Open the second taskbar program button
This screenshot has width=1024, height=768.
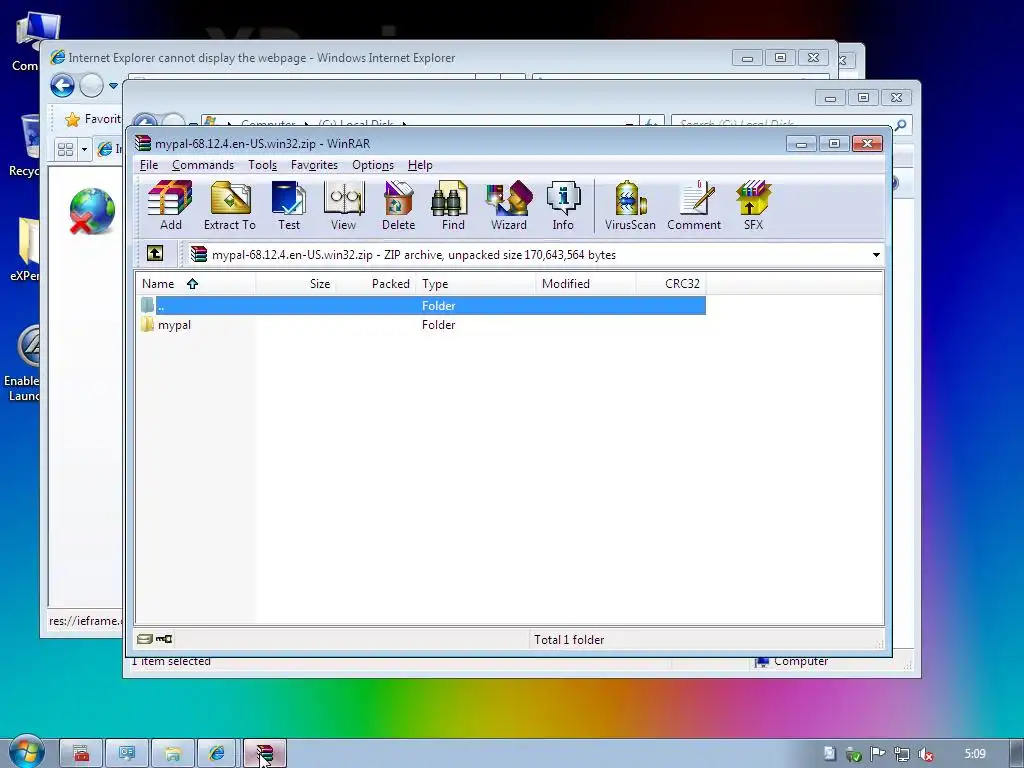[x=127, y=754]
